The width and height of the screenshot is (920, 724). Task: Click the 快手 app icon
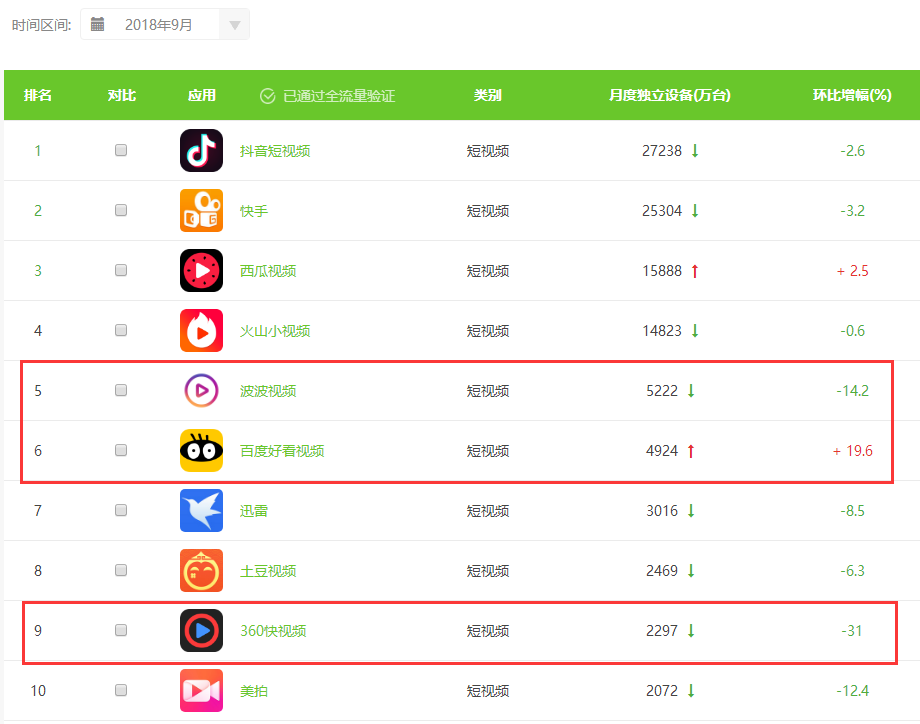pos(201,211)
